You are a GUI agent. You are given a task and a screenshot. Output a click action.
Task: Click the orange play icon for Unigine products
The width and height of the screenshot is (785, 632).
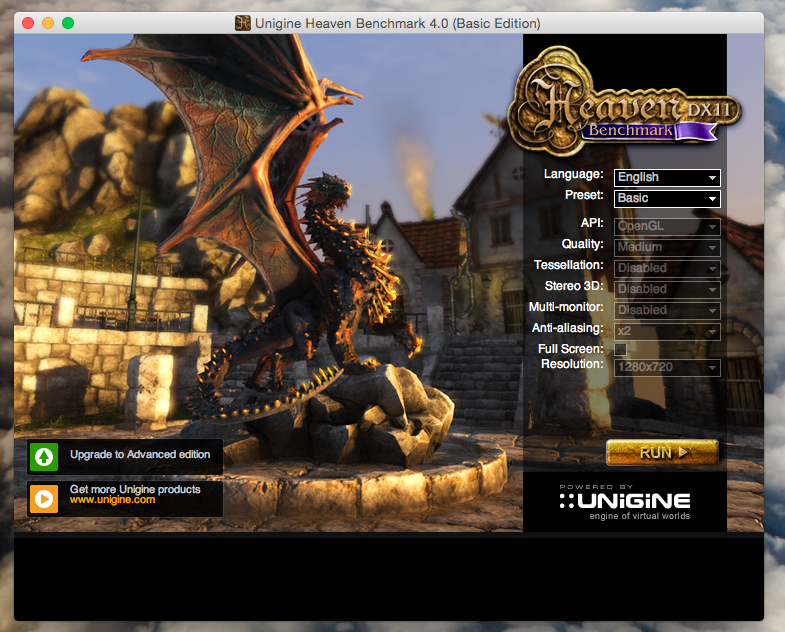44,499
